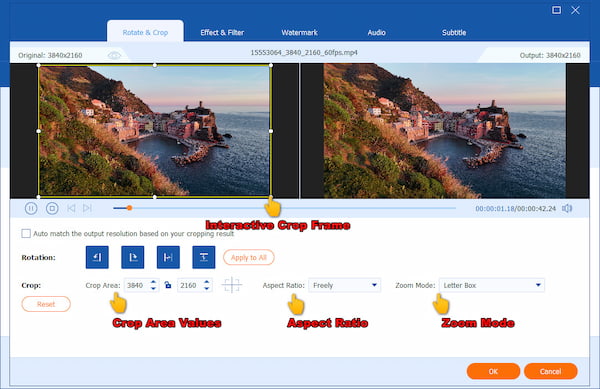
Task: Rotate the video 90 degrees left
Action: (97, 257)
